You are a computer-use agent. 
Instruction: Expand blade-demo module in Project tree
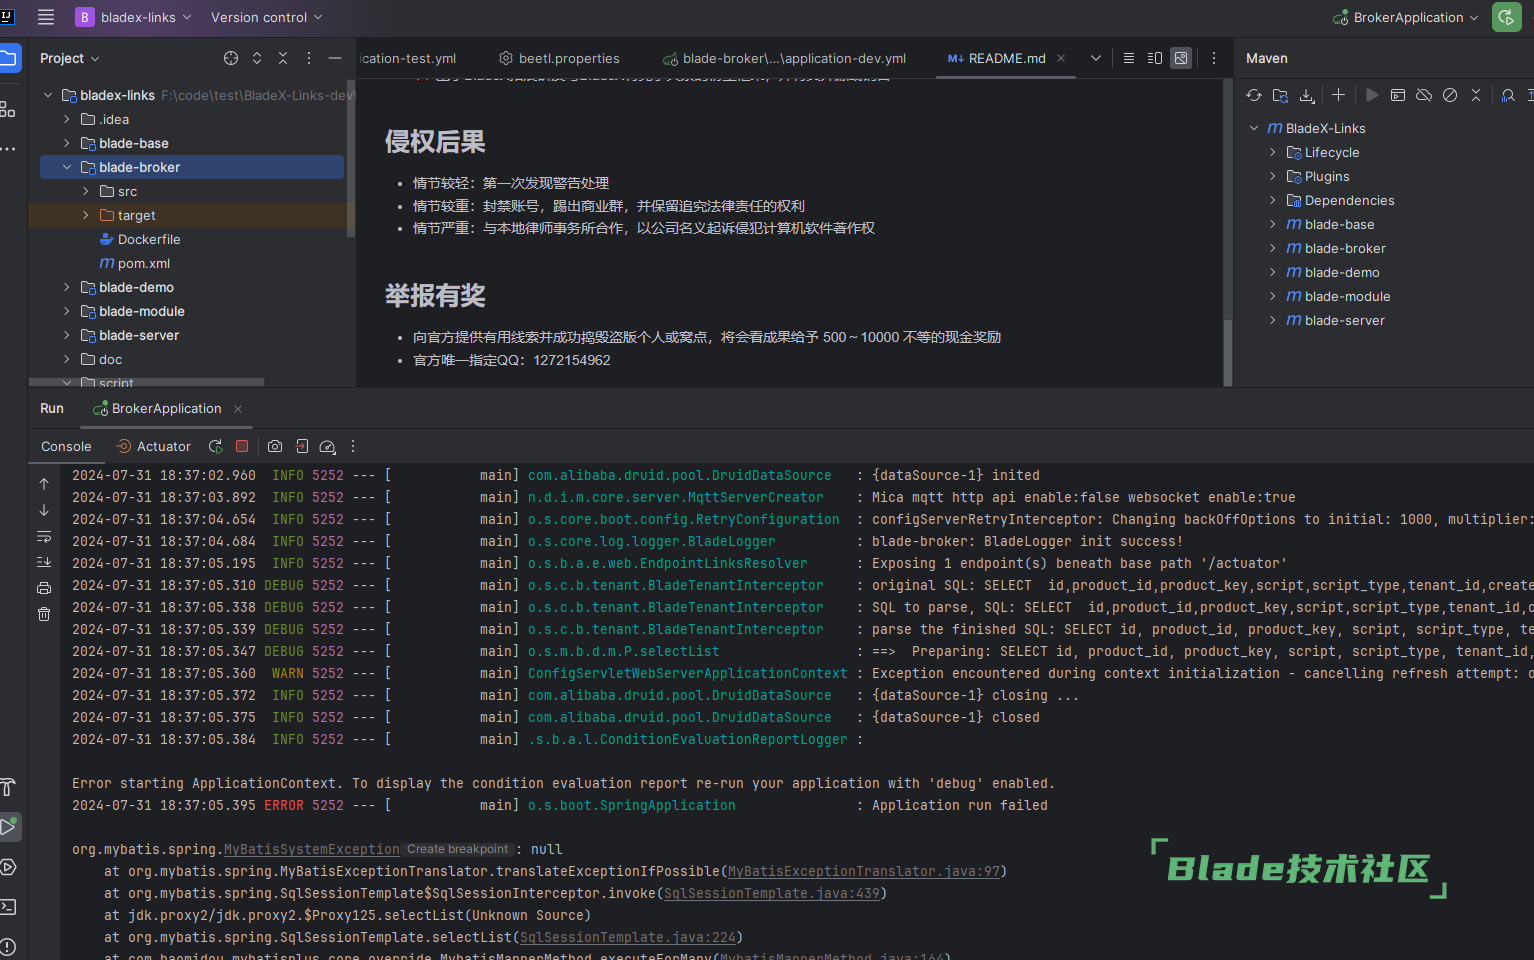(x=67, y=287)
